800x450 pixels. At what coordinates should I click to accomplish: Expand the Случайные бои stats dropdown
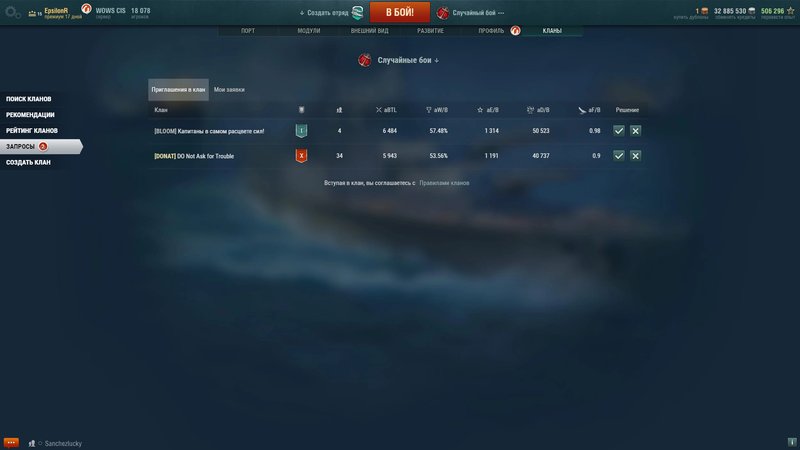click(x=408, y=60)
